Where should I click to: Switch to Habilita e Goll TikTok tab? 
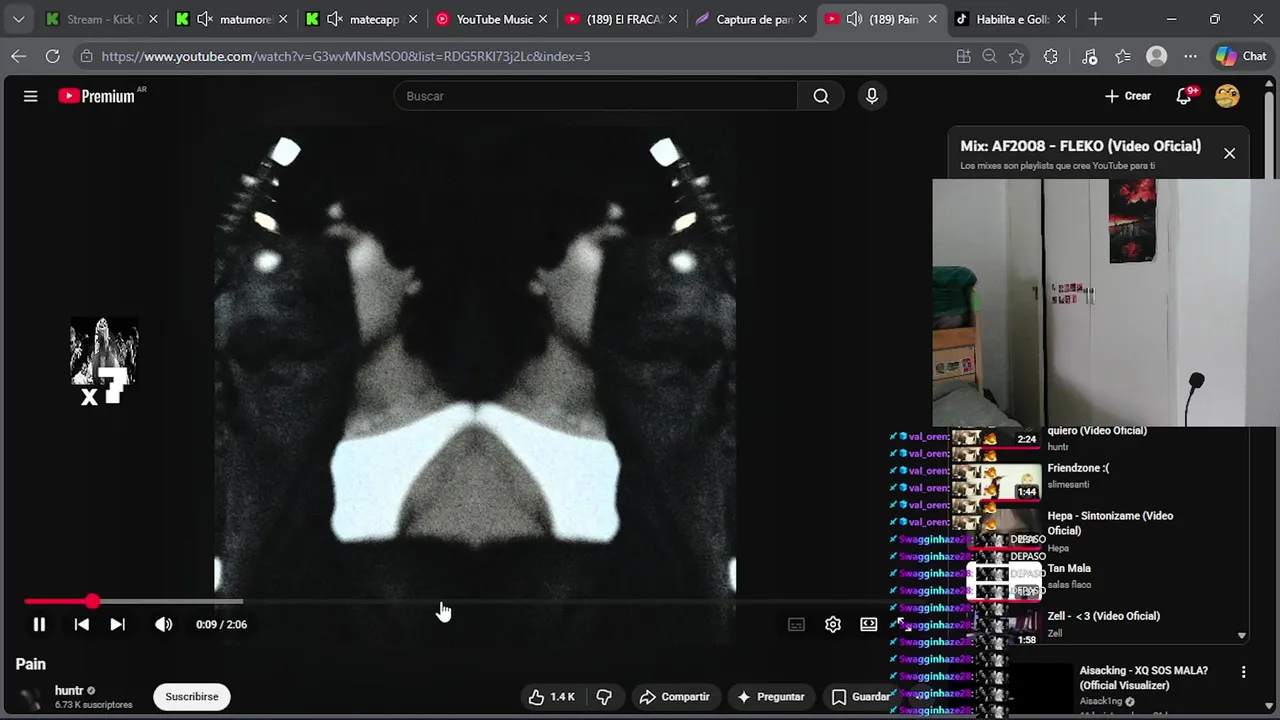point(1012,19)
